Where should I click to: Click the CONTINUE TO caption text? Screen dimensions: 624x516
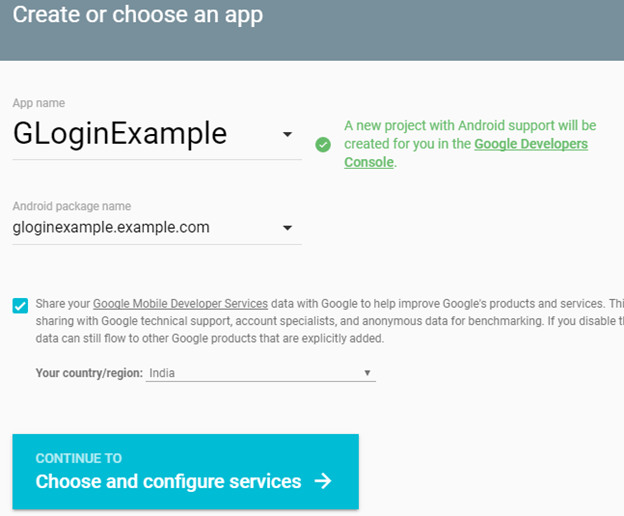(79, 458)
